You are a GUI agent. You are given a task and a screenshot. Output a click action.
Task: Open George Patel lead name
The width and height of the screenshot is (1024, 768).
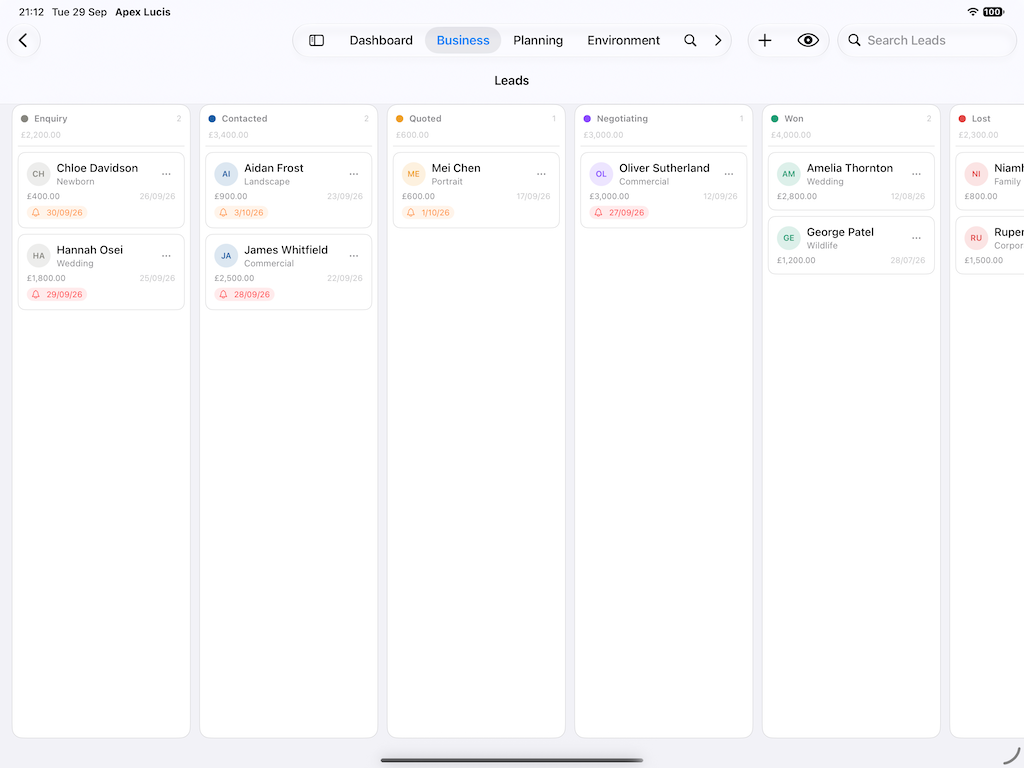pyautogui.click(x=840, y=232)
